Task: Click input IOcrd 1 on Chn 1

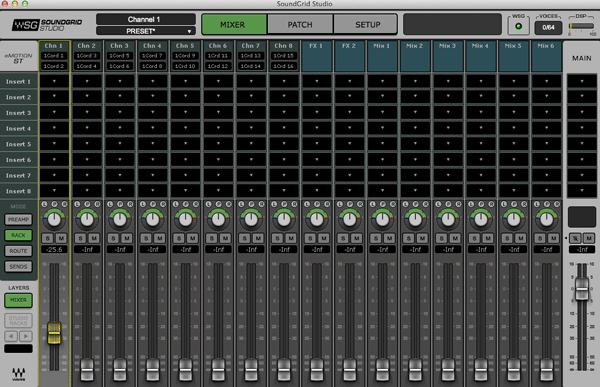Action: pos(54,56)
